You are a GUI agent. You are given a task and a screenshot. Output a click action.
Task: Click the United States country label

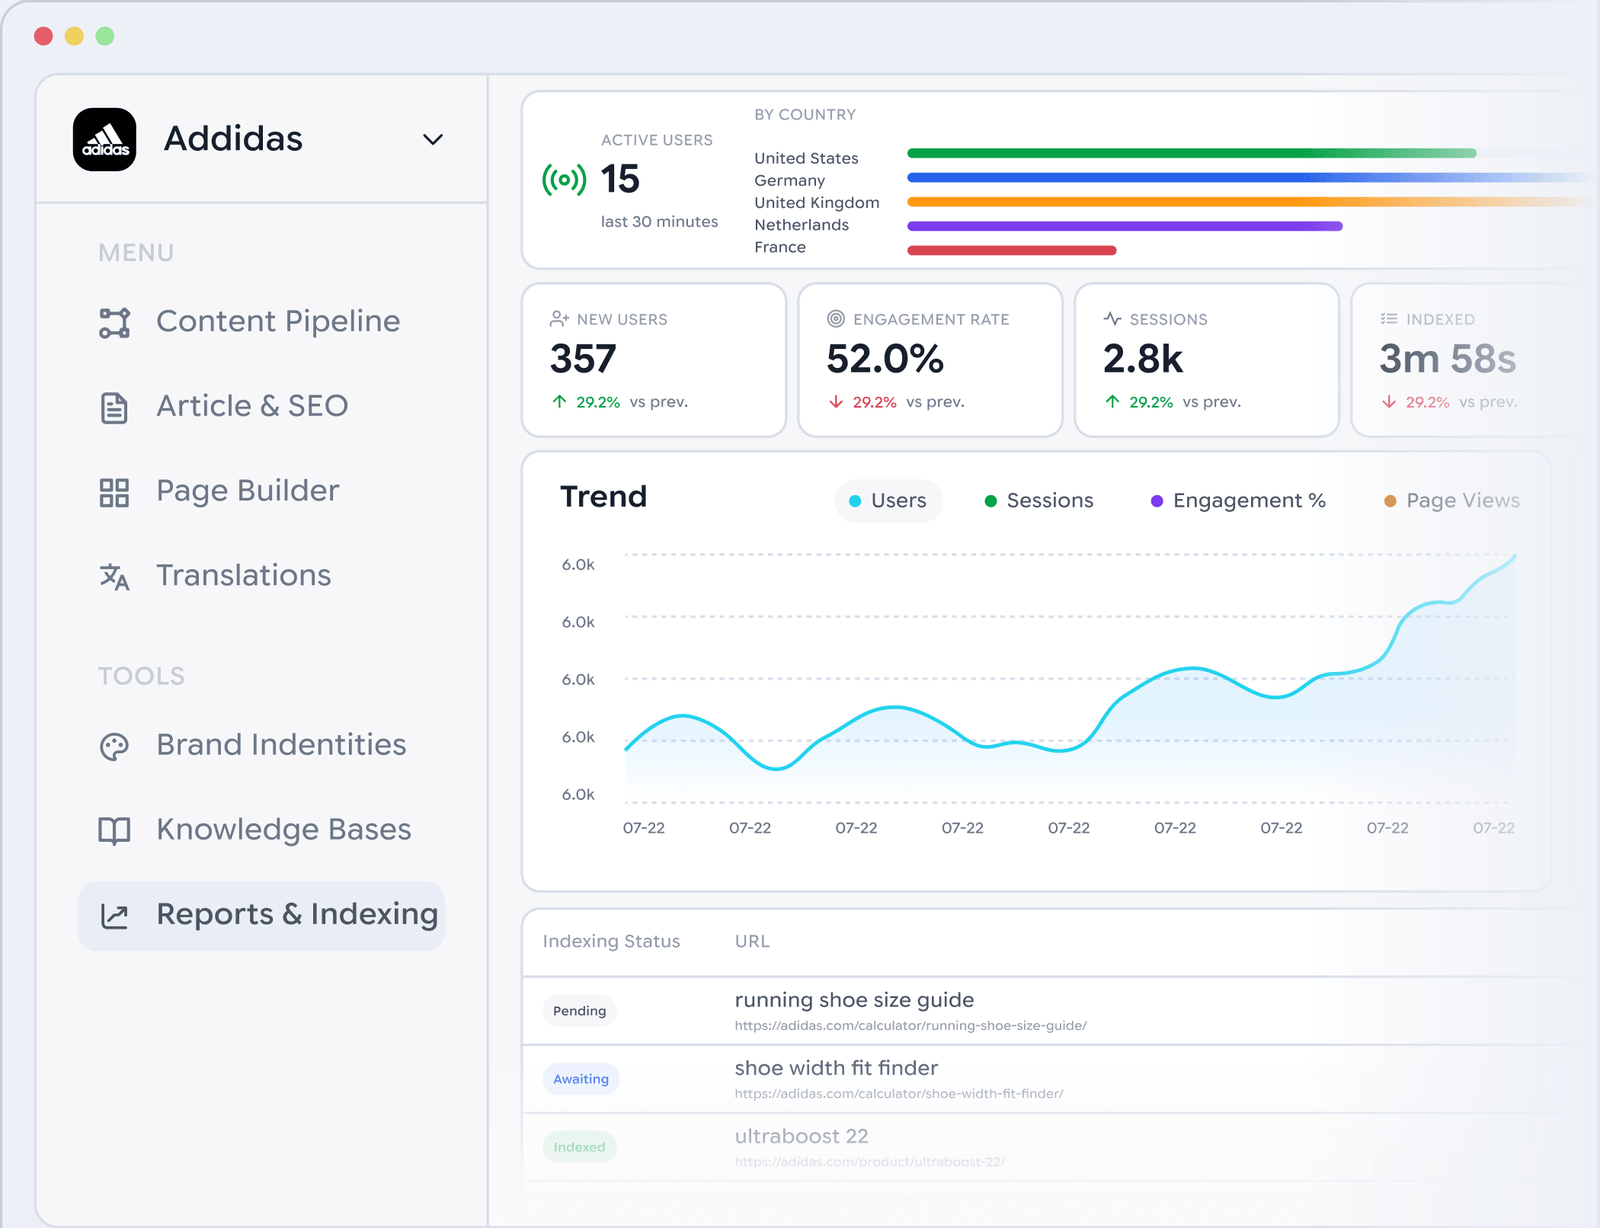[x=807, y=158]
